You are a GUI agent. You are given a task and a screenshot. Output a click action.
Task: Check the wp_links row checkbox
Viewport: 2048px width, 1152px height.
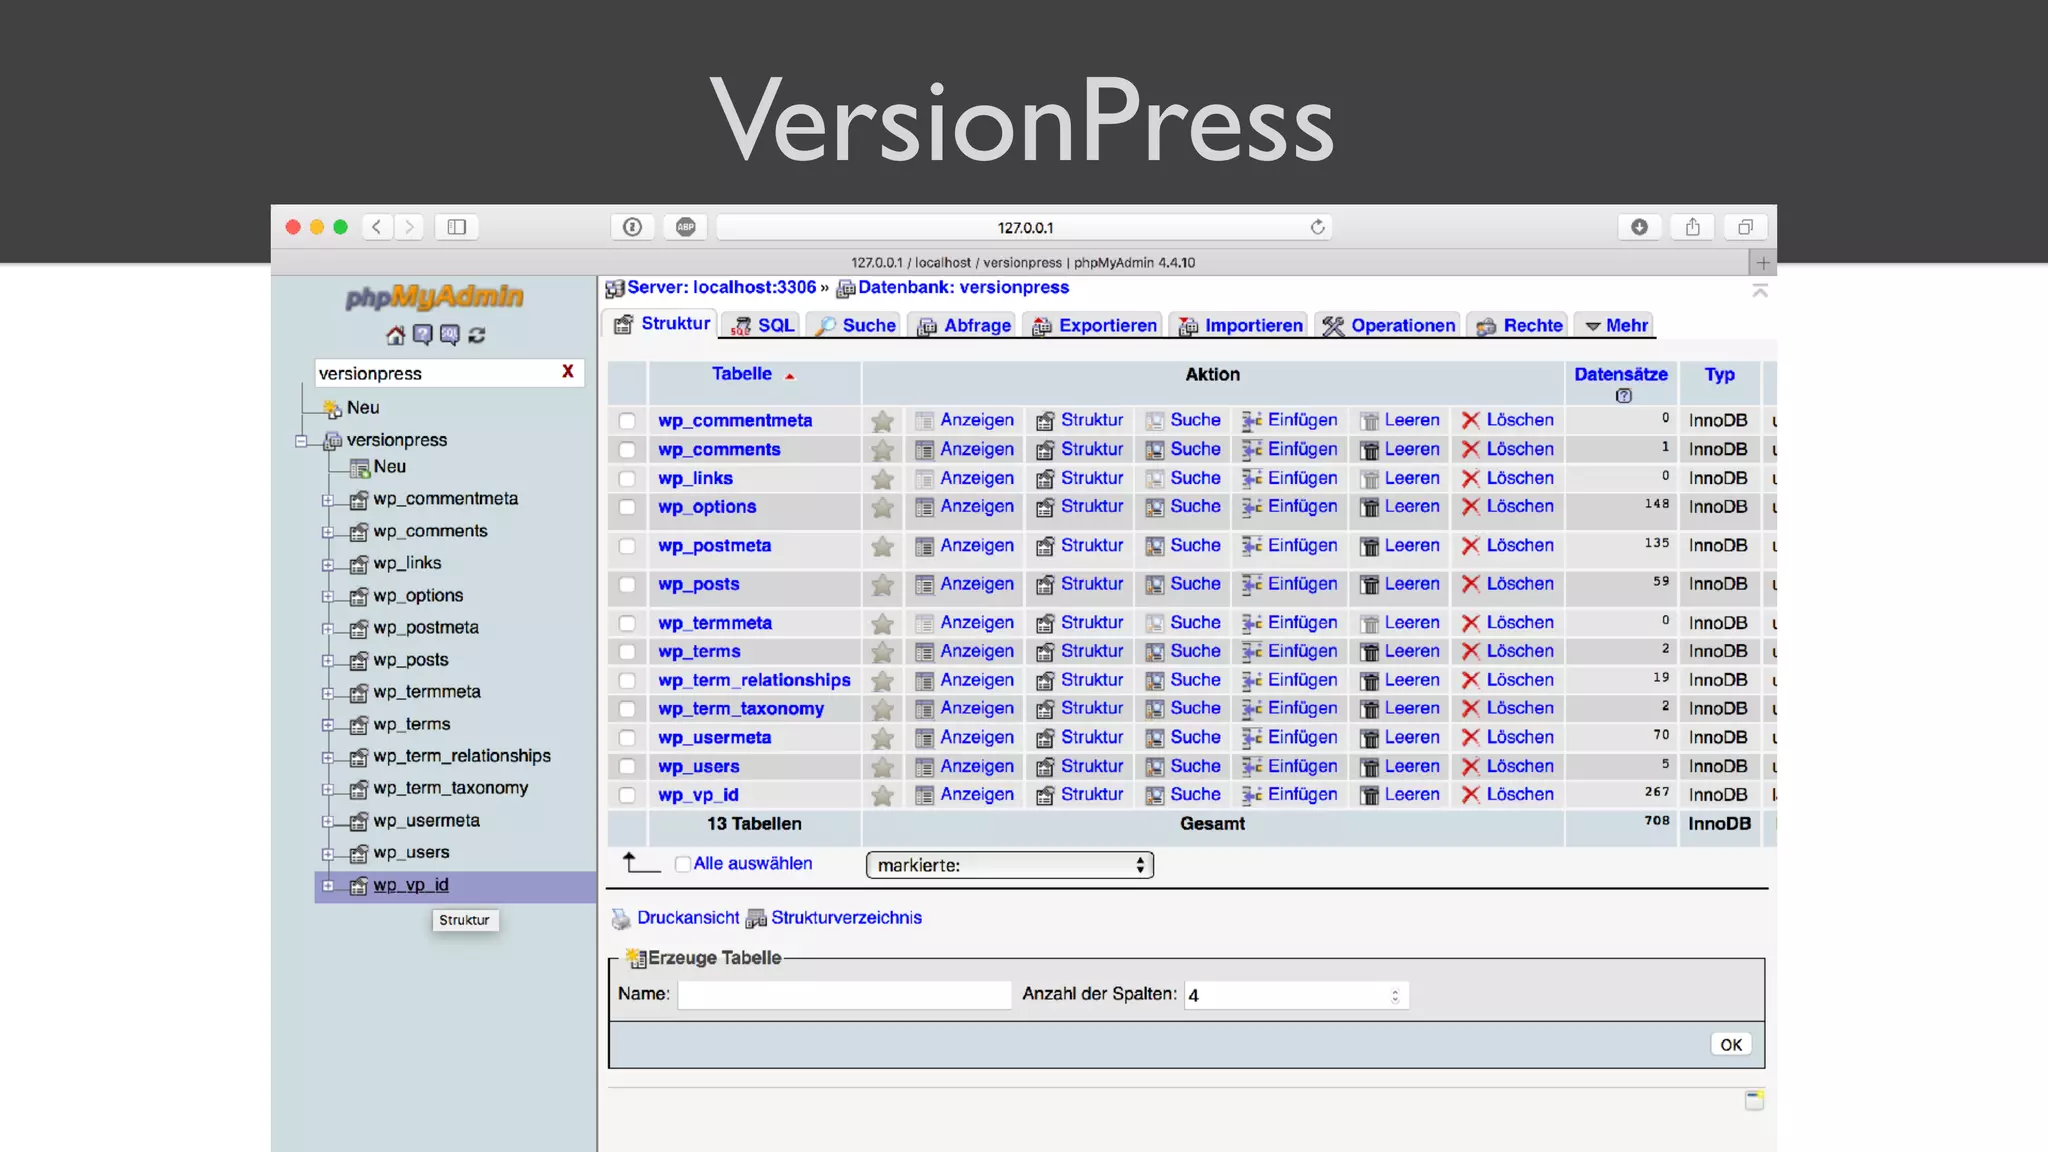click(627, 479)
